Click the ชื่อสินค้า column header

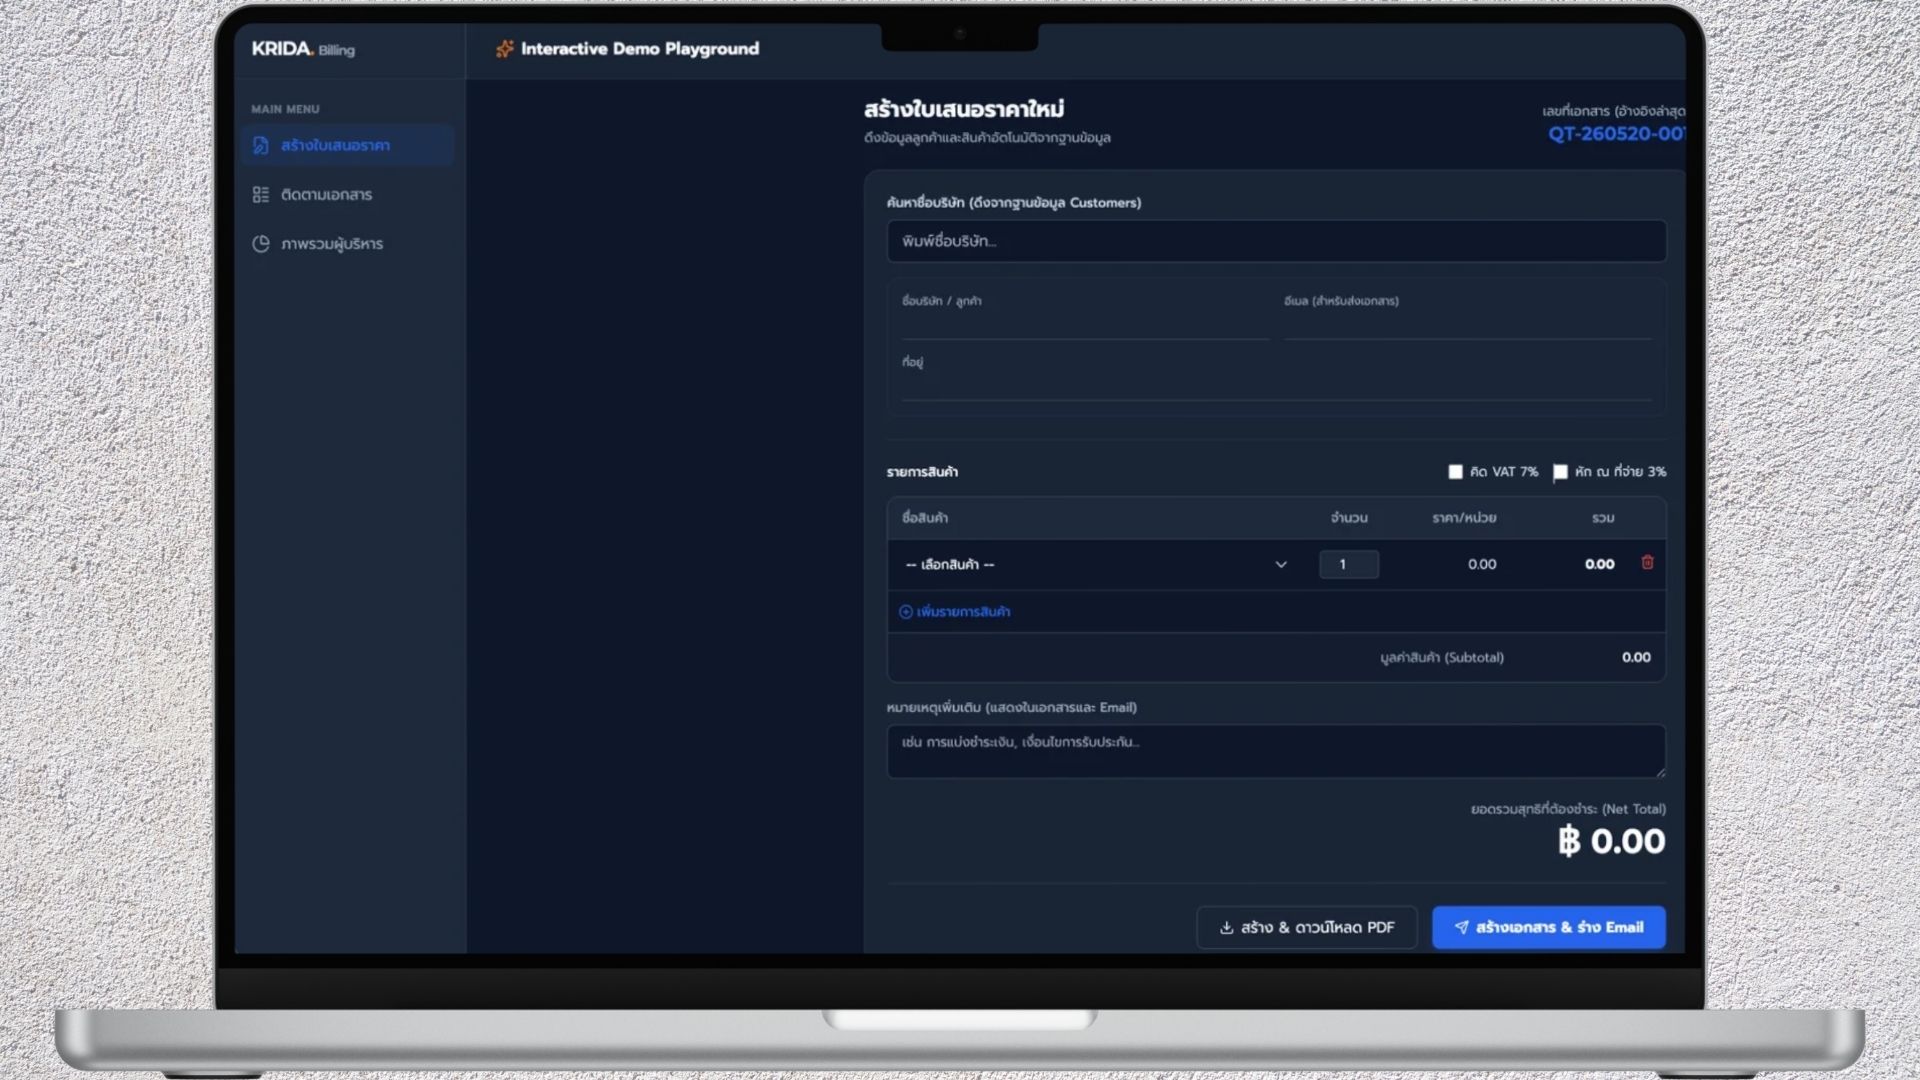pos(925,518)
